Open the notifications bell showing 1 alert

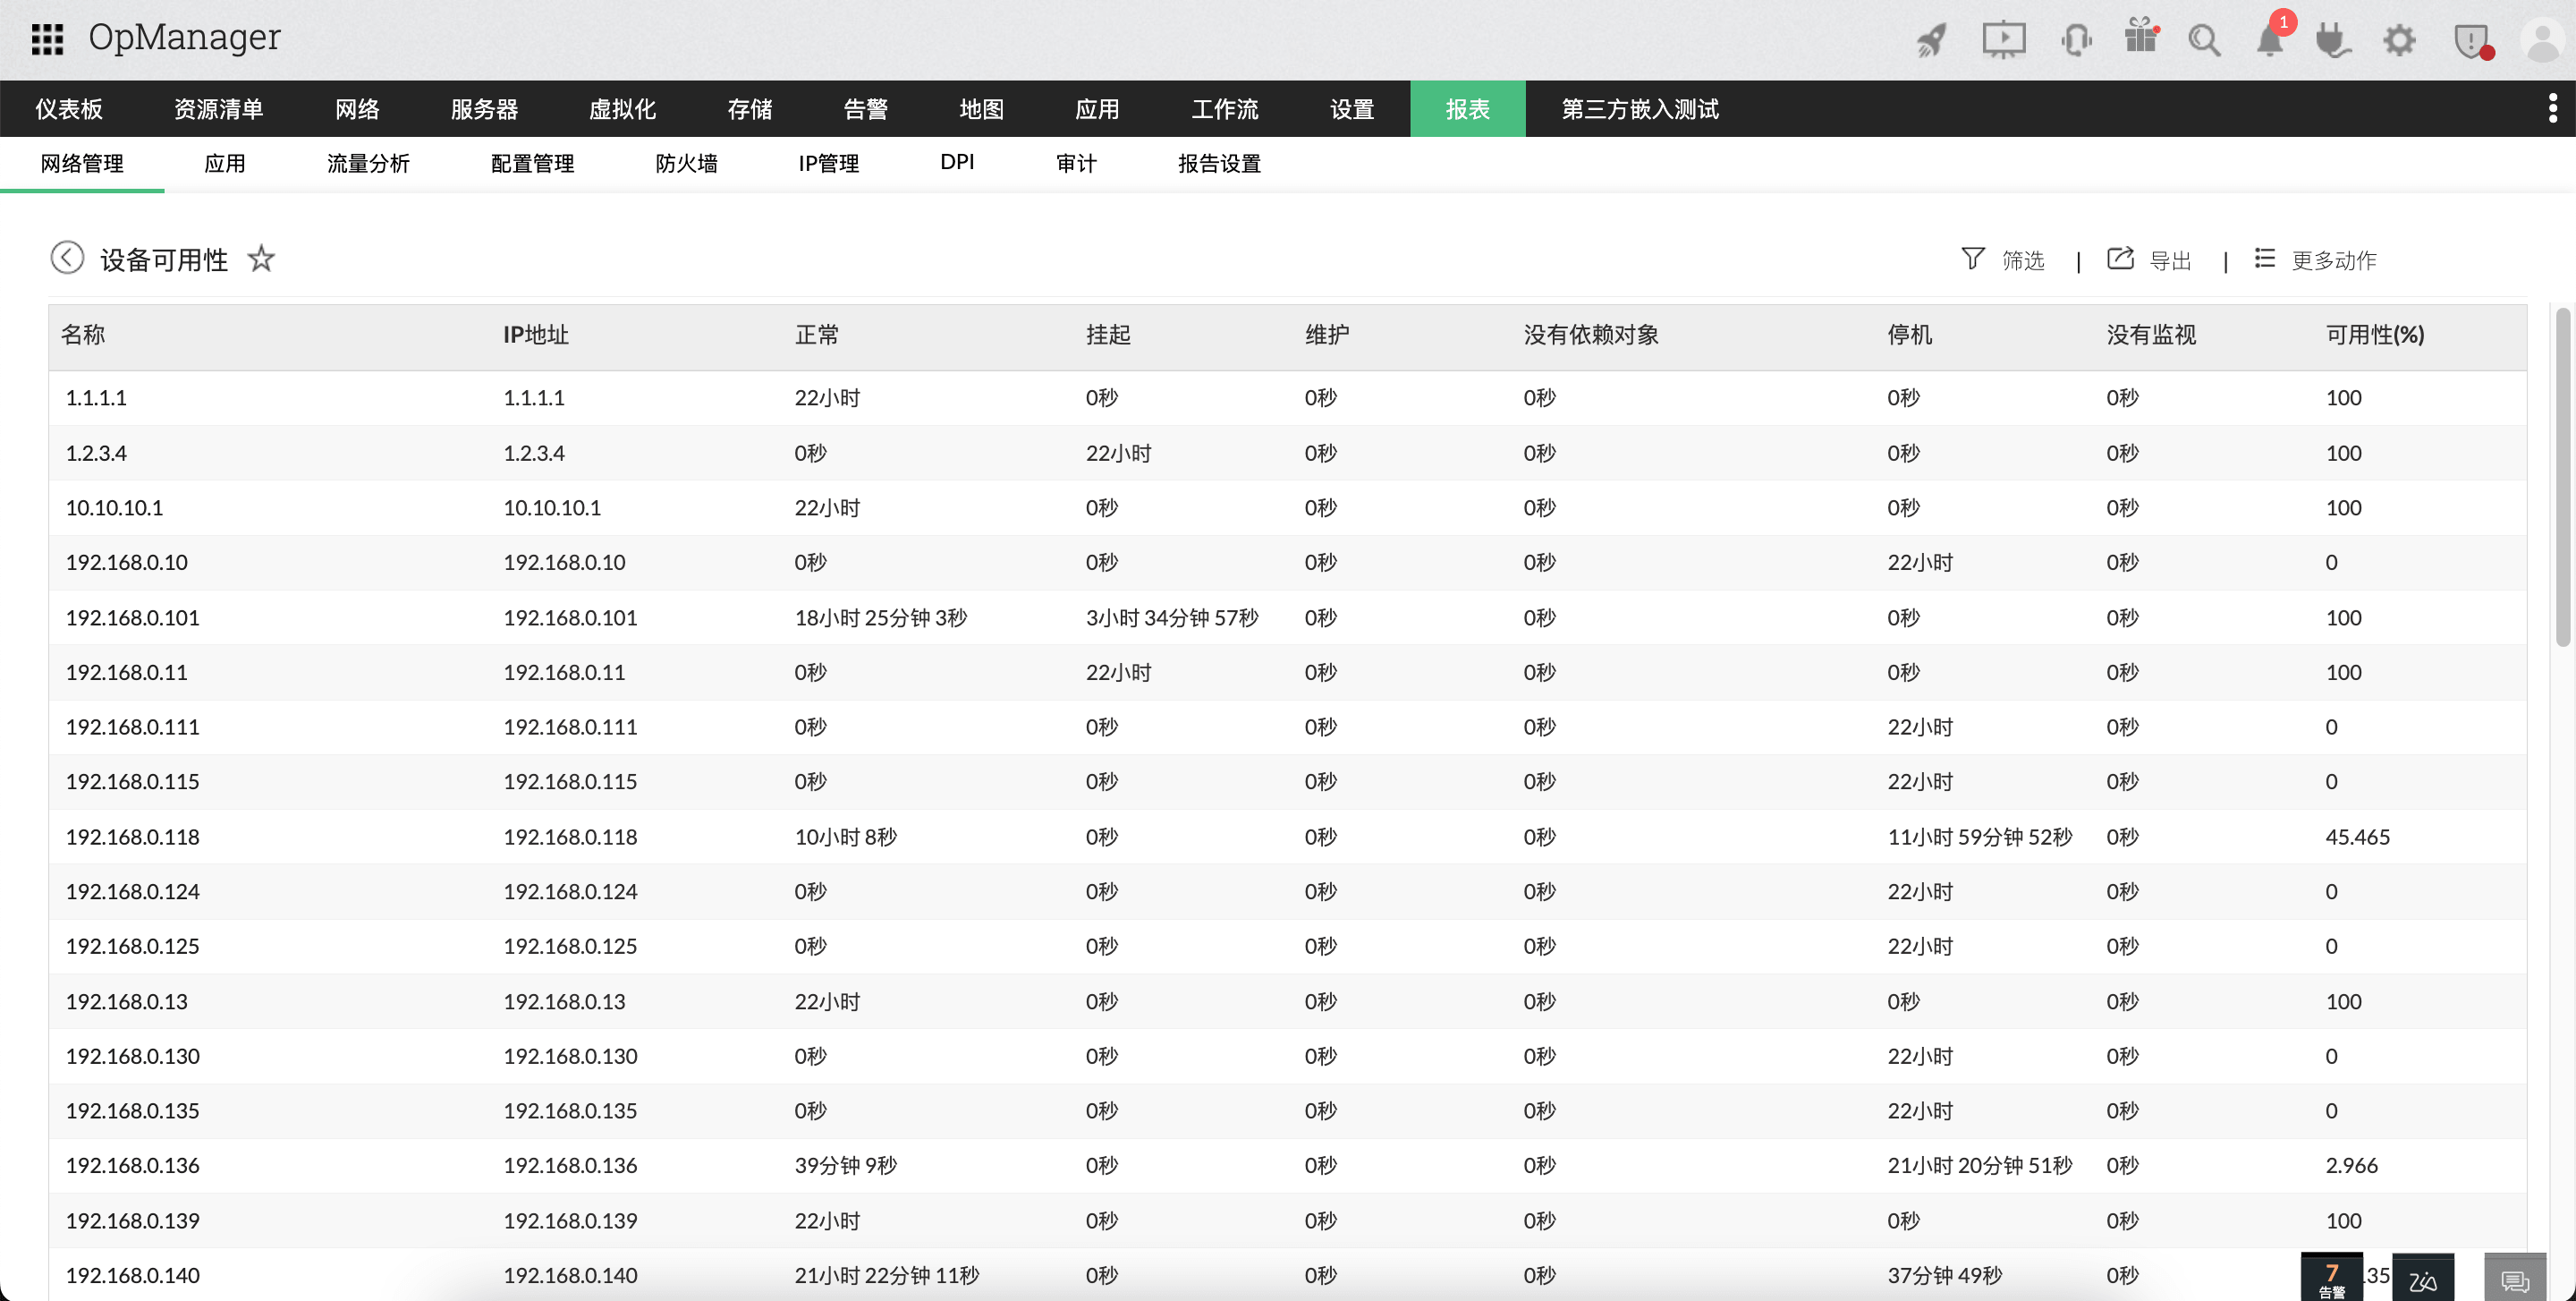coord(2268,40)
